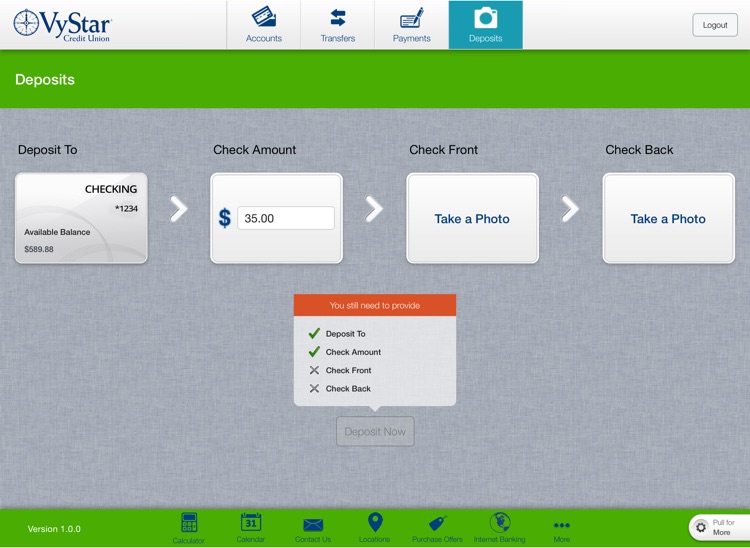The image size is (750, 548).
Task: Click the 'Version 1.0.0' text
Action: click(54, 529)
